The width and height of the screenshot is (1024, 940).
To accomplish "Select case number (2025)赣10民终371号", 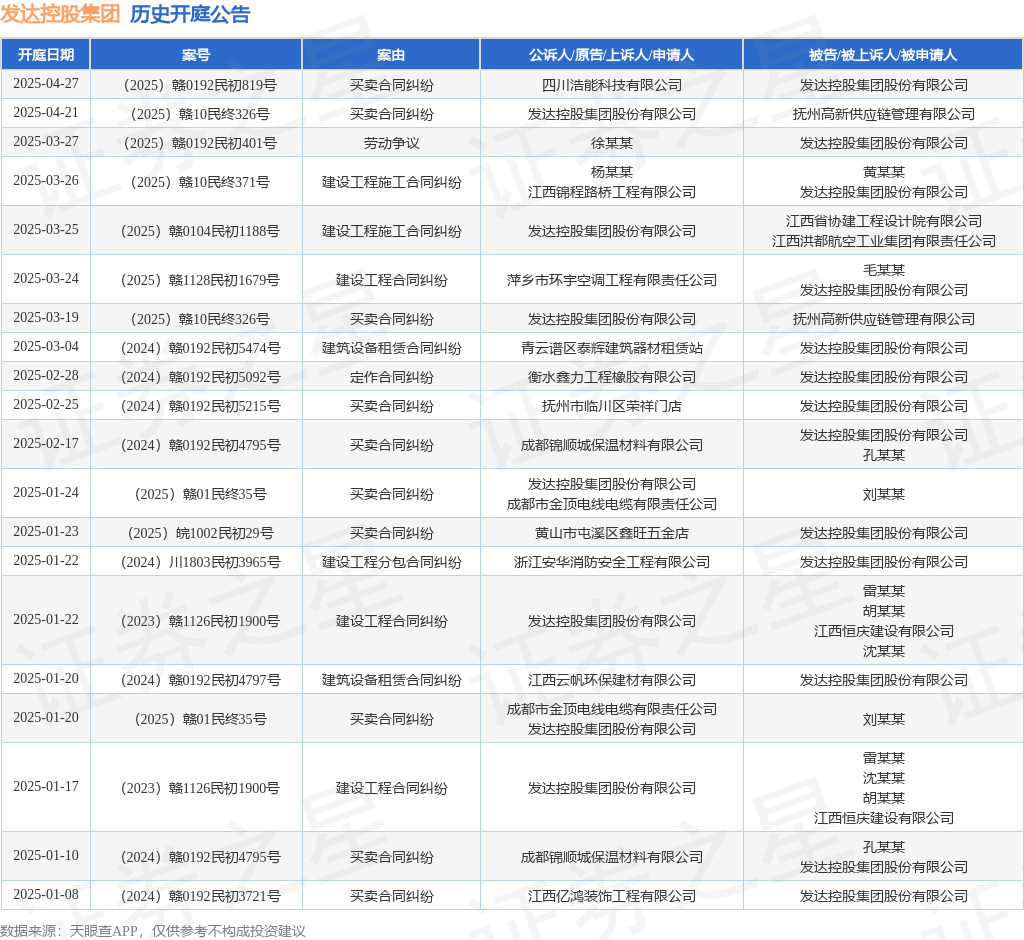I will [x=200, y=182].
